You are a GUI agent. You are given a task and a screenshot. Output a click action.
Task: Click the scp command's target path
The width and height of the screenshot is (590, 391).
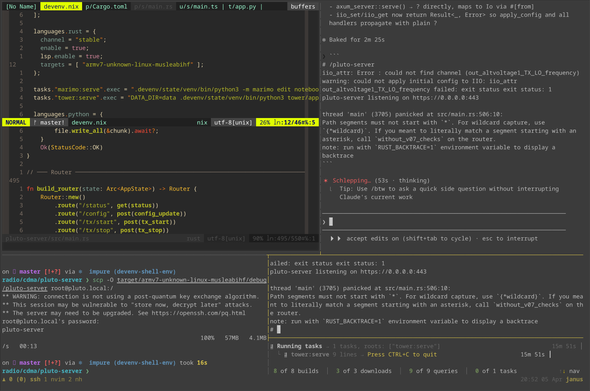click(x=192, y=280)
